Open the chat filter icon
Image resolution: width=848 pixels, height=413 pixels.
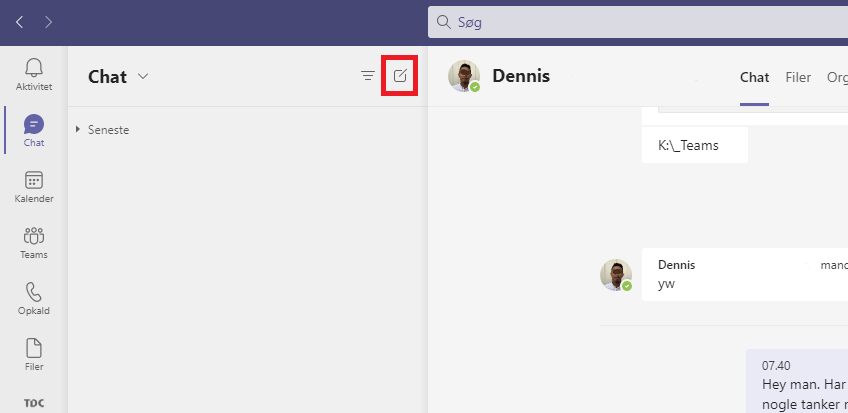point(368,76)
